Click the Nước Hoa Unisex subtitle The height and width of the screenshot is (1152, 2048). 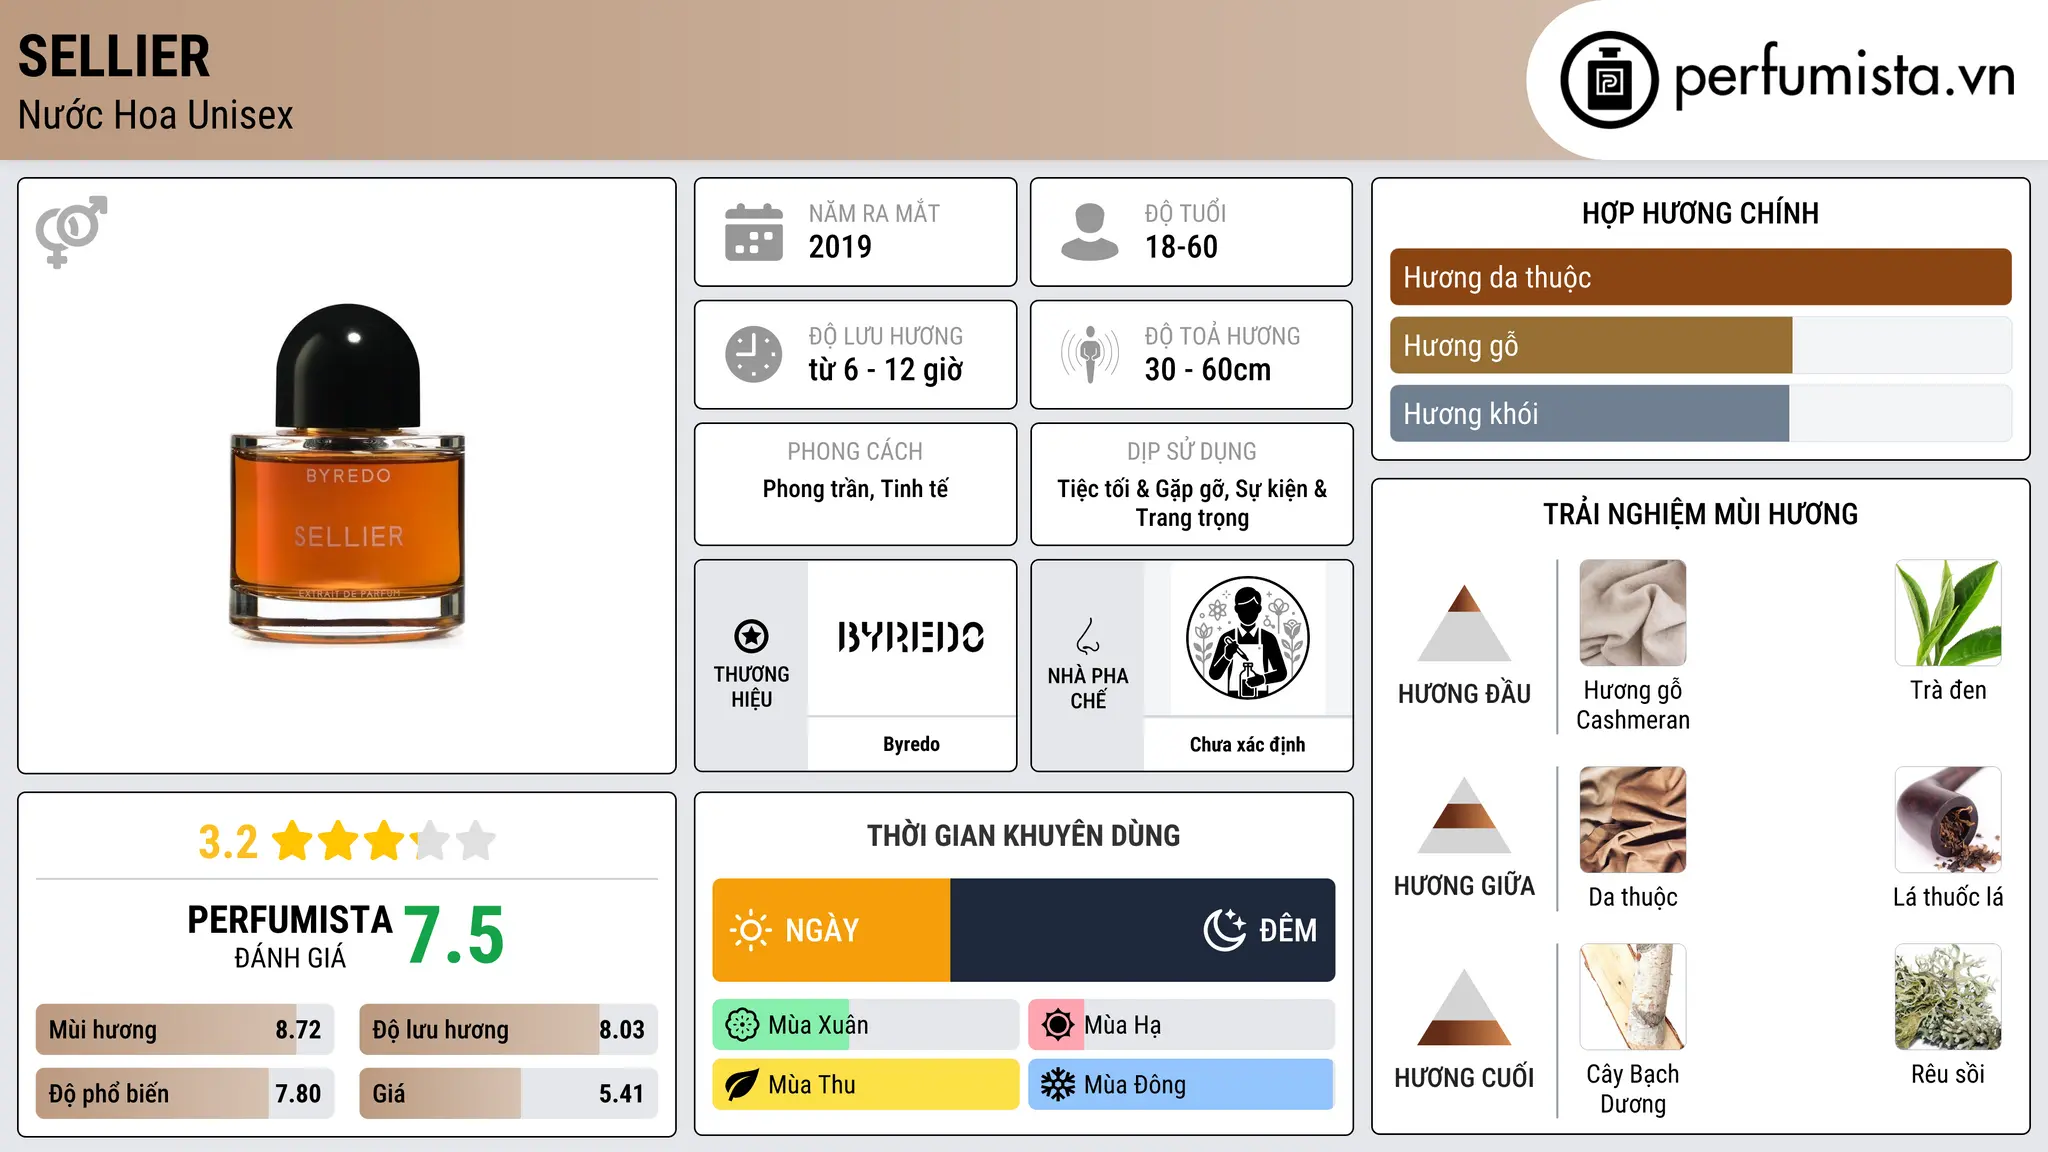click(x=156, y=116)
